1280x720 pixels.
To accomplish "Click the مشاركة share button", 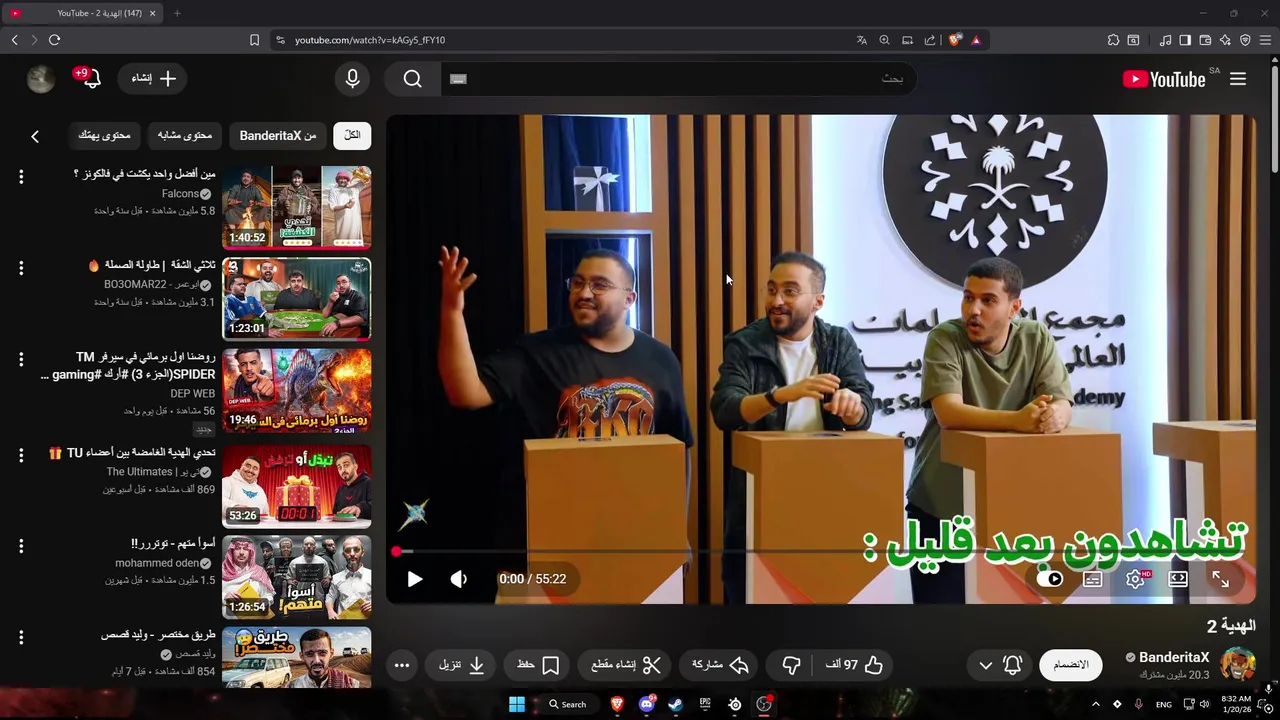I will coord(720,665).
